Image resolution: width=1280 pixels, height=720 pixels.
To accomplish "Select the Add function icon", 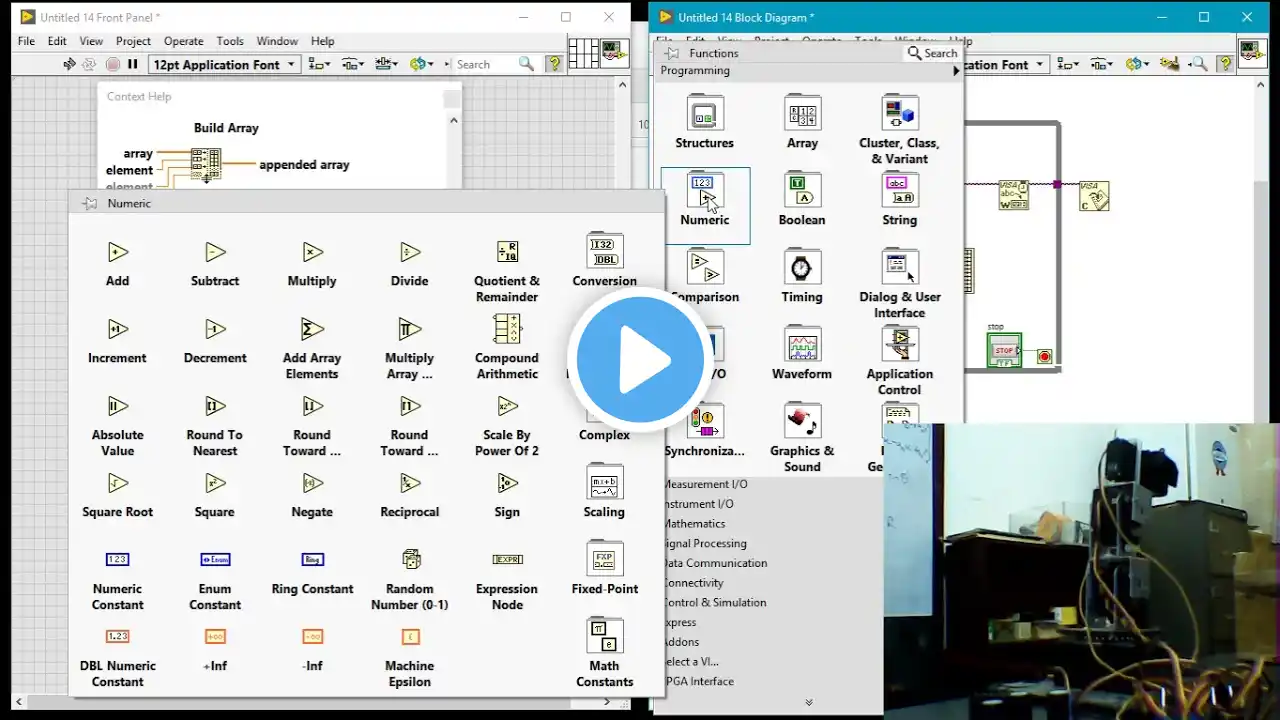I will (x=117, y=253).
